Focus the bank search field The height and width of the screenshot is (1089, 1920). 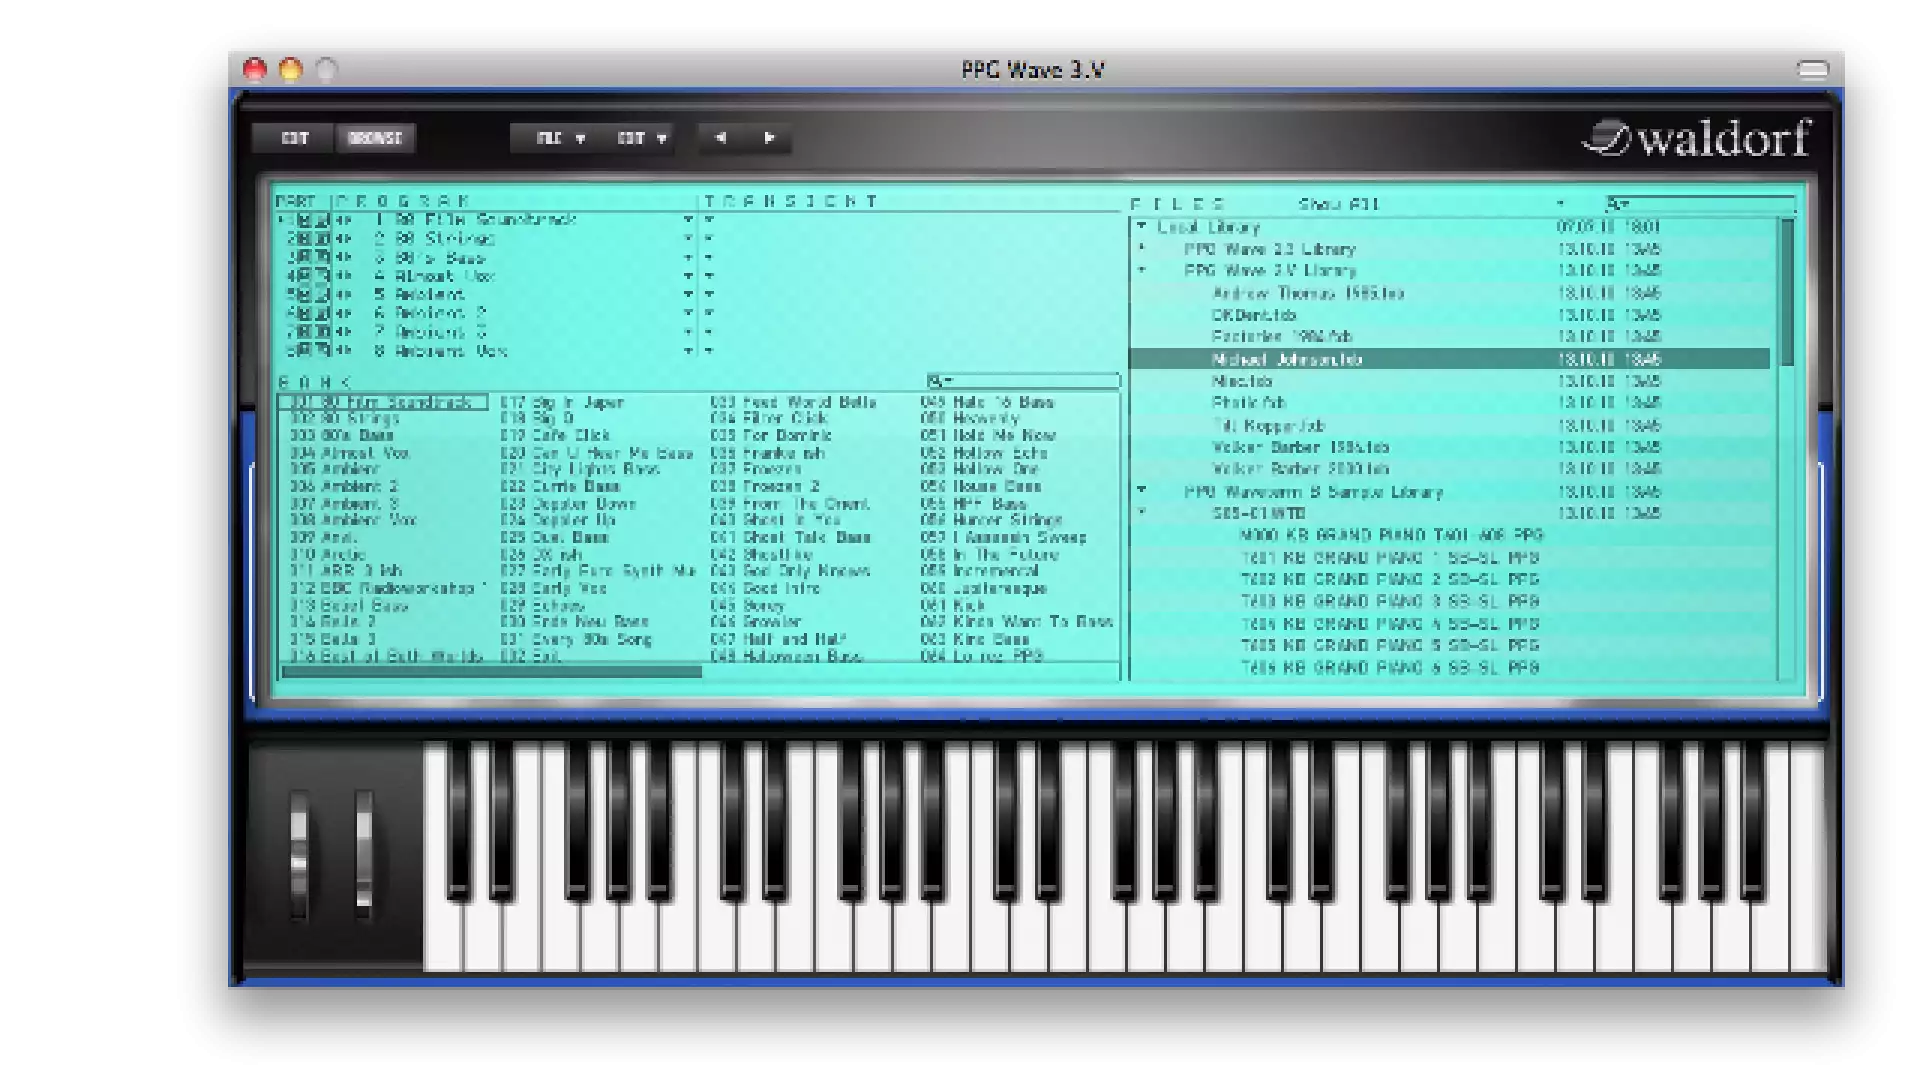1022,381
